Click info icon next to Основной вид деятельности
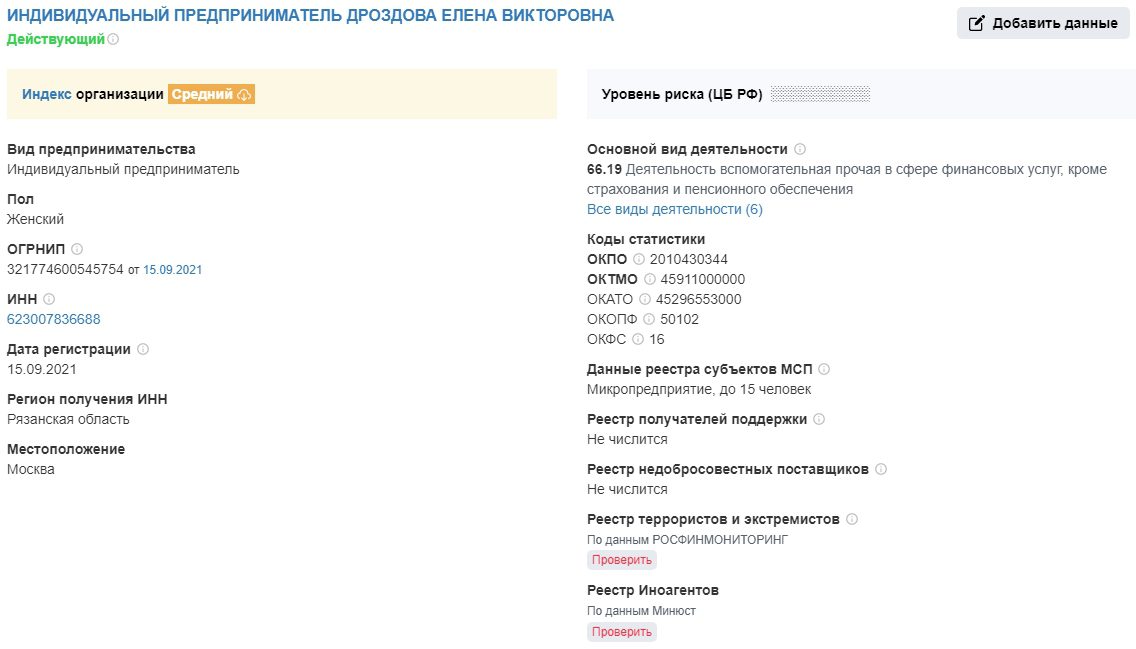 pyautogui.click(x=800, y=149)
